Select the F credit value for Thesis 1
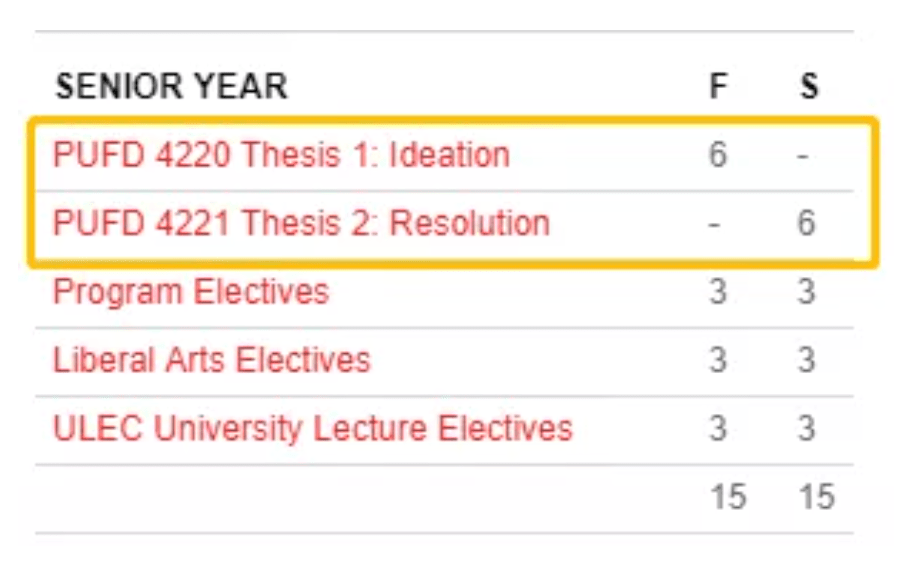Image resolution: width=908 pixels, height=564 pixels. (717, 155)
